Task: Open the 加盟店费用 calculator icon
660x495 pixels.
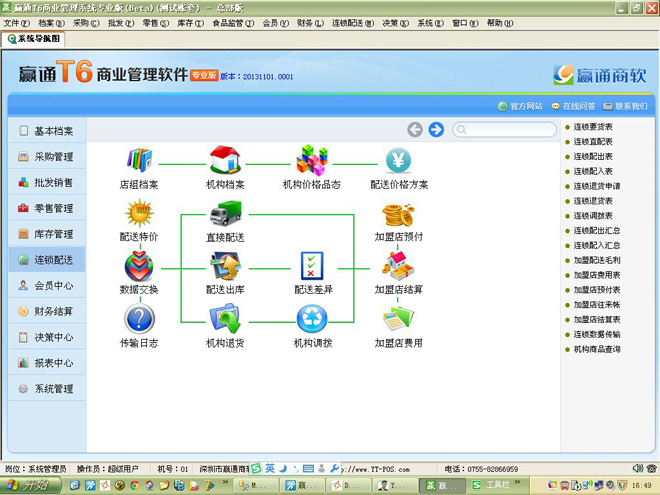Action: pos(398,319)
